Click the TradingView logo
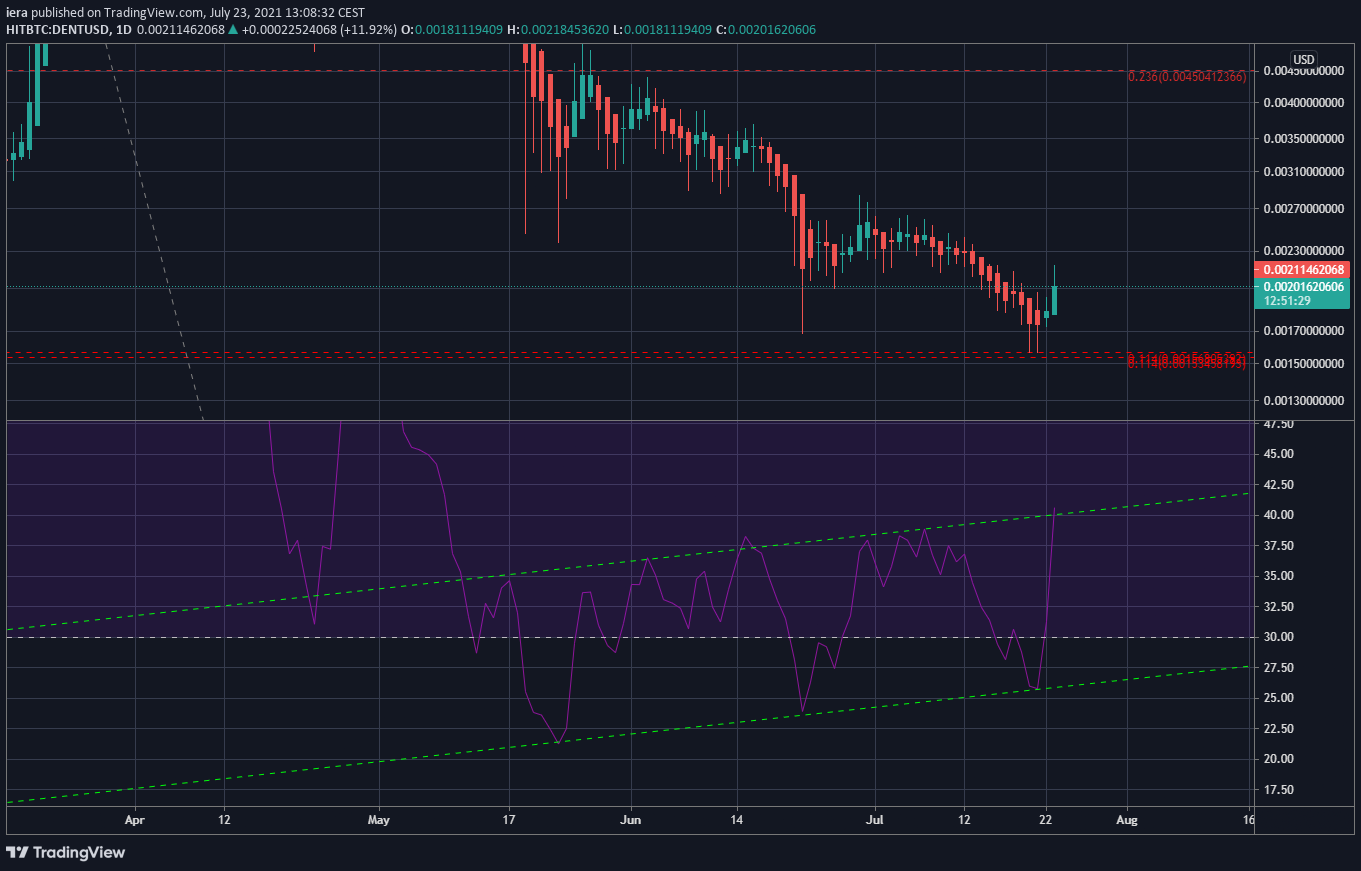Screen dimensions: 1361x871 (66, 852)
